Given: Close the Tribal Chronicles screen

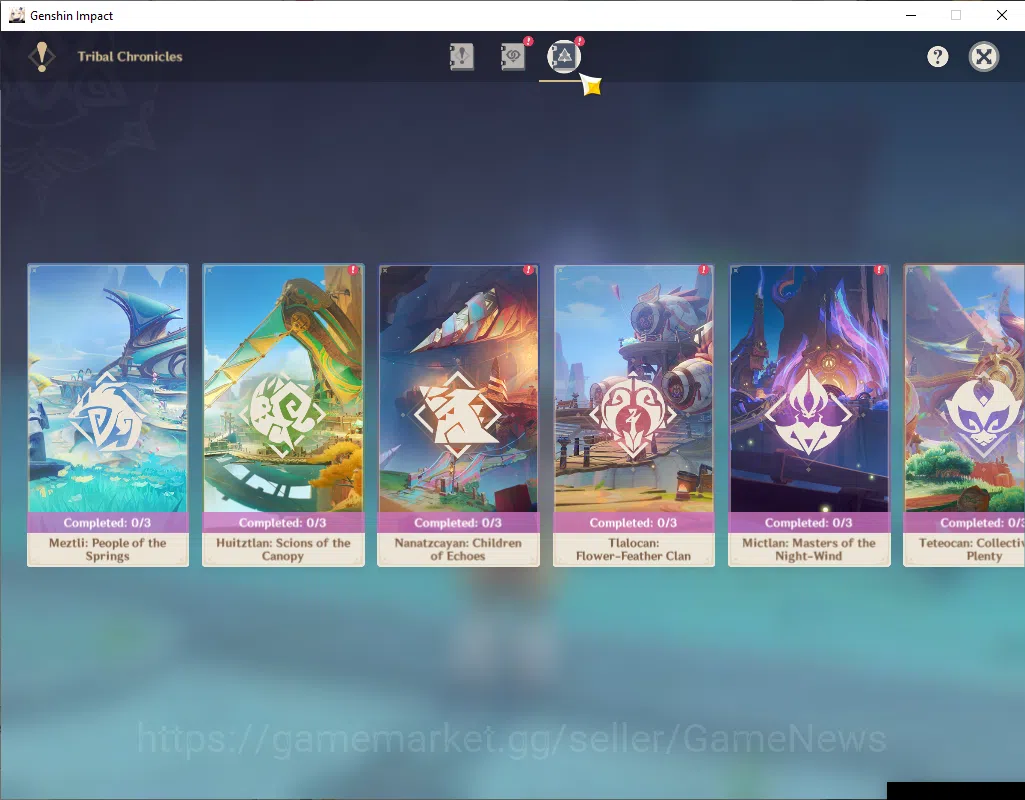Looking at the screenshot, I should coord(983,57).
